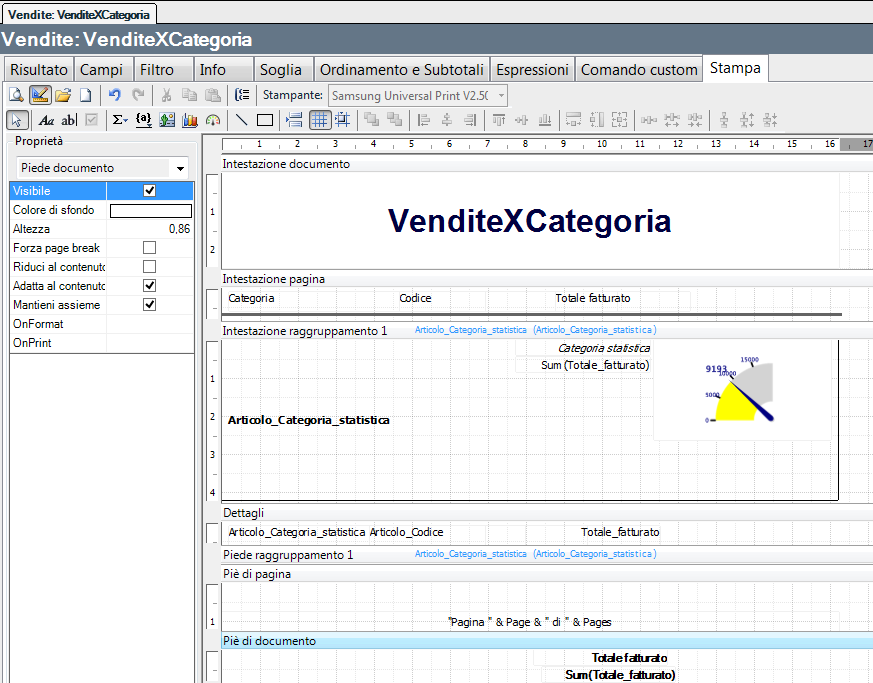Image resolution: width=873 pixels, height=683 pixels.
Task: Click the print preview magnifier icon
Action: [x=17, y=96]
